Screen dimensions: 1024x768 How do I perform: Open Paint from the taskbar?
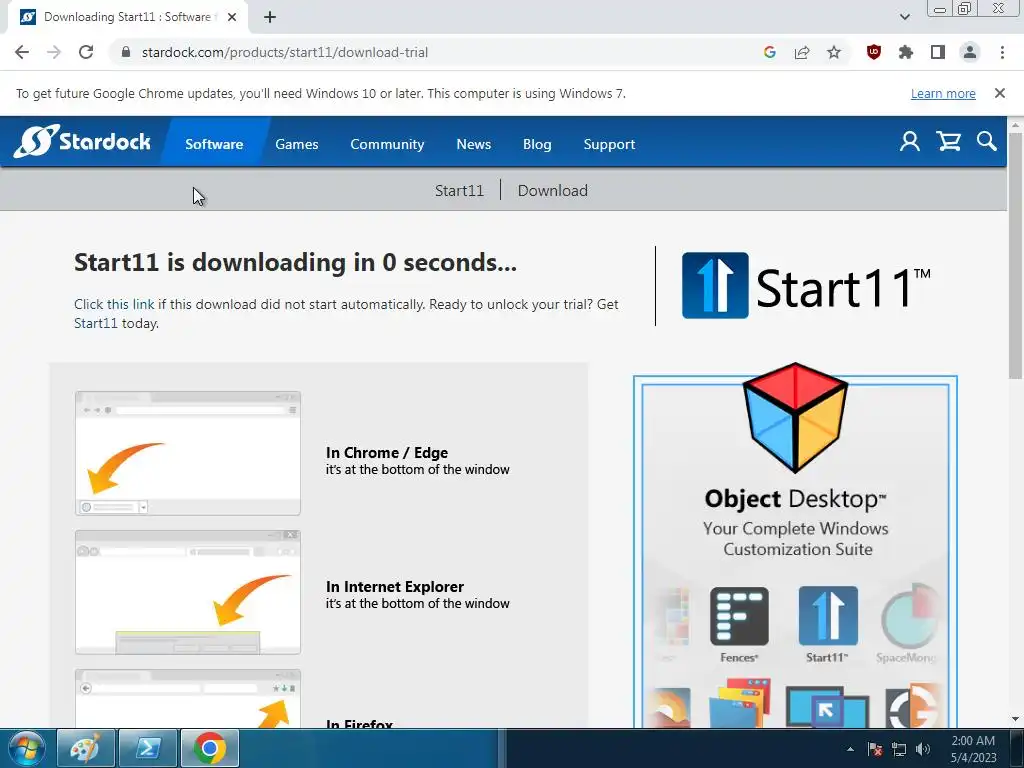click(86, 748)
